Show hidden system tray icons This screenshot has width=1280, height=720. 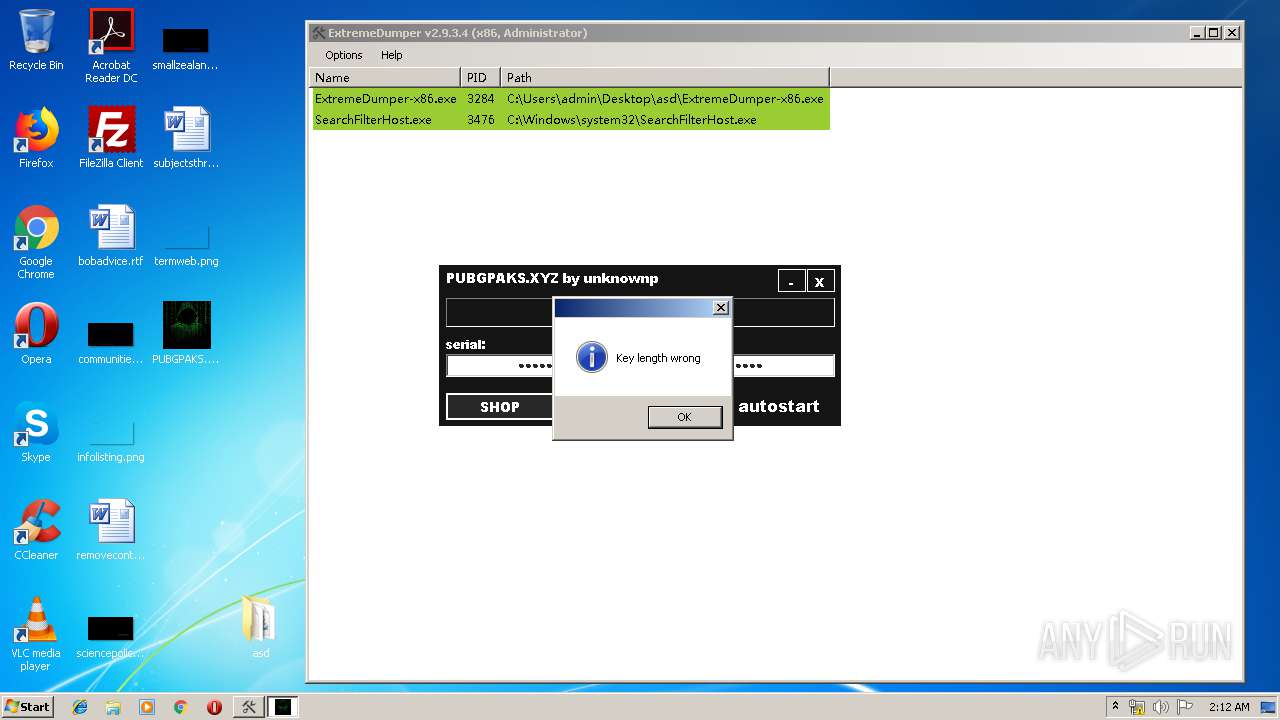tap(1115, 707)
